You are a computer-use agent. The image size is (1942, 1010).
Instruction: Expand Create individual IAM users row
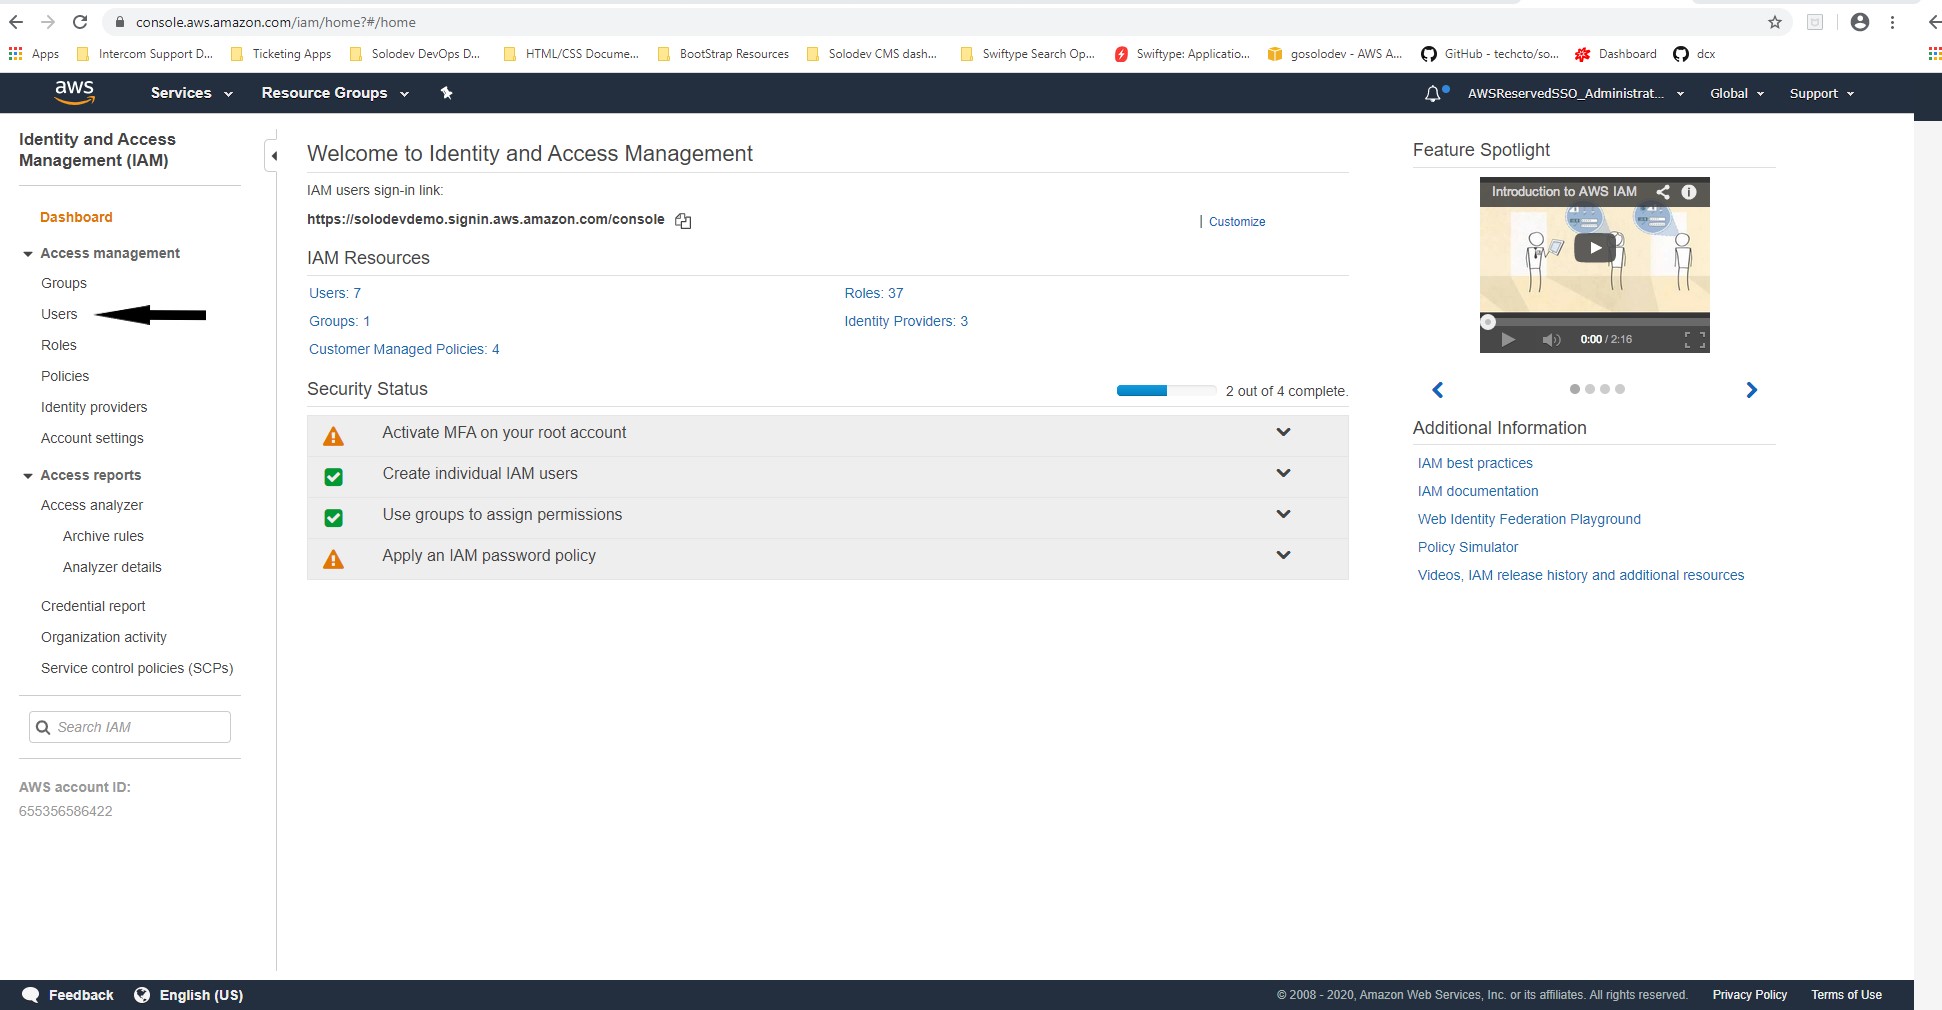tap(1283, 473)
